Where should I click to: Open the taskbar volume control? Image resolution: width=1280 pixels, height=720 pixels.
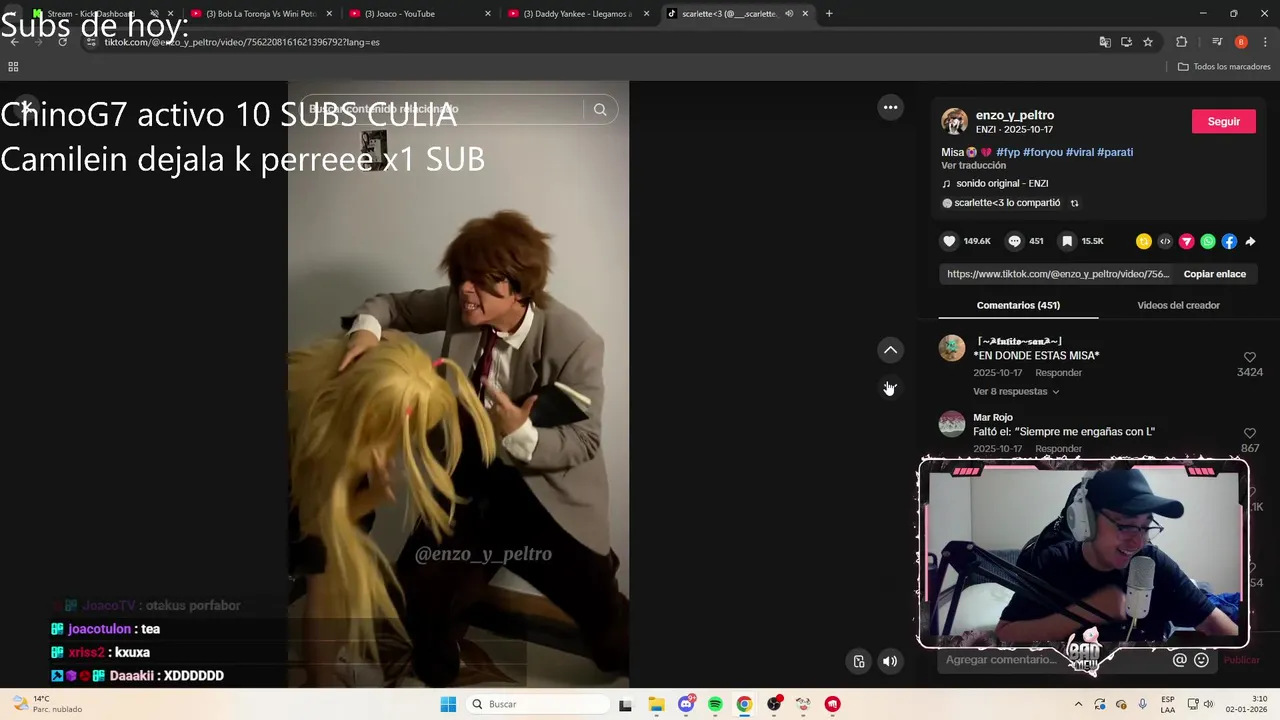pyautogui.click(x=1208, y=704)
